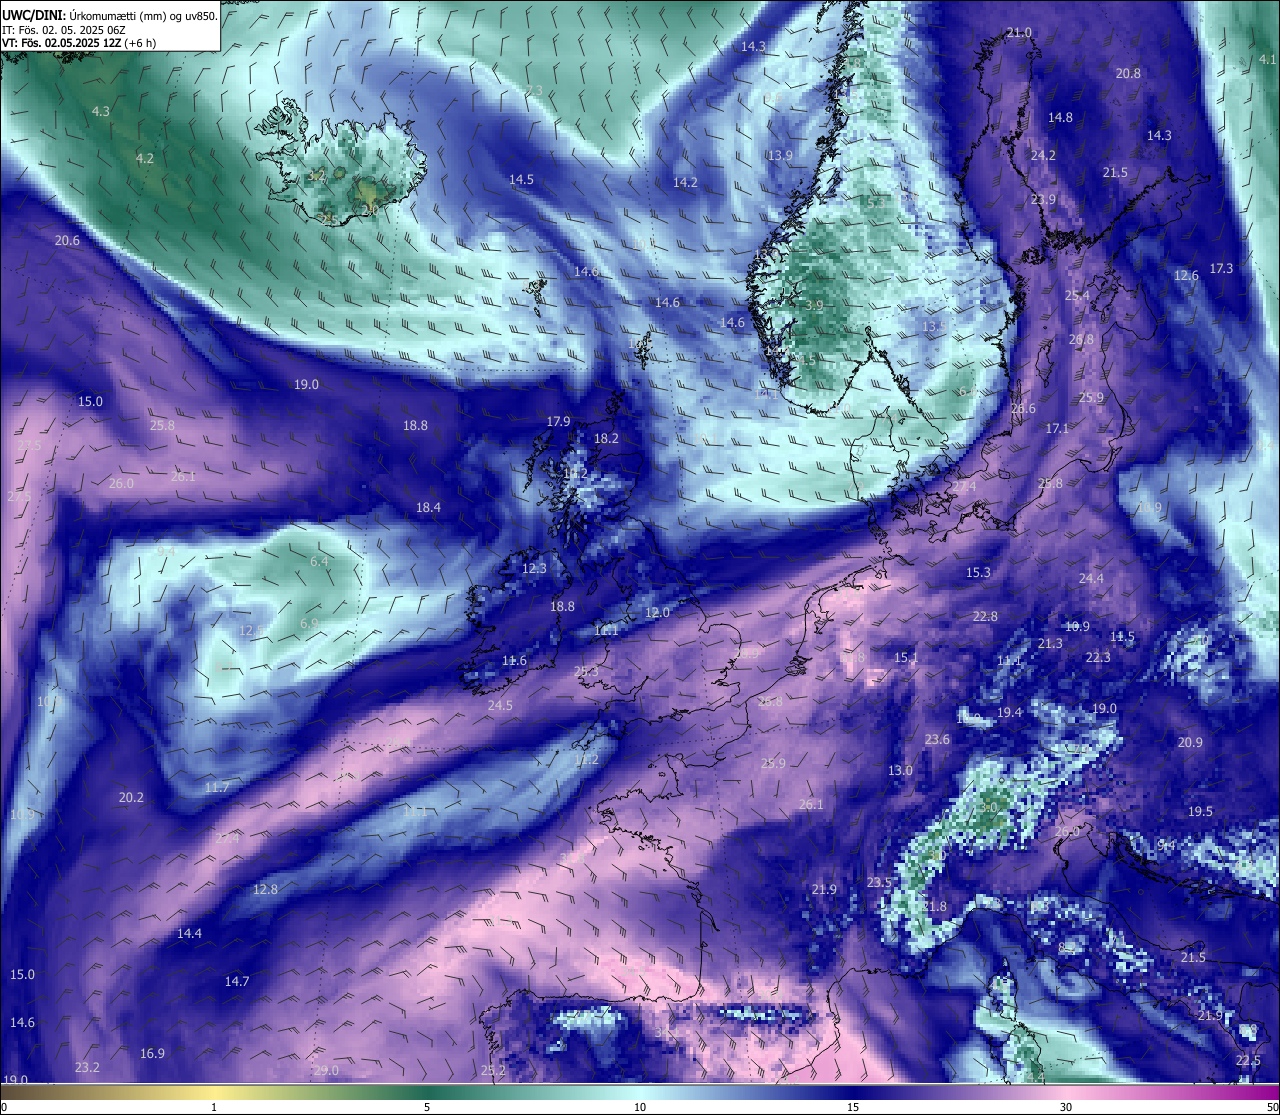
Task: Click the 24.2 value on the map
Action: pyautogui.click(x=1043, y=155)
